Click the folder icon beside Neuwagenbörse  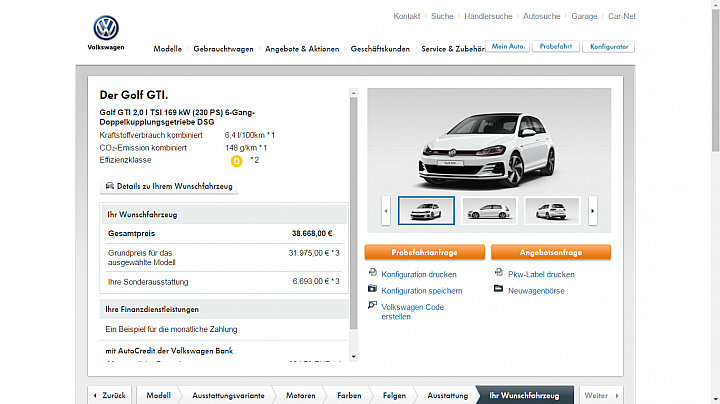pos(499,289)
